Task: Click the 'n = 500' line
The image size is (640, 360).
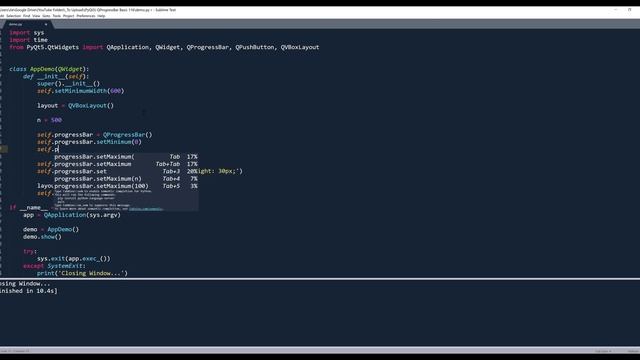Action: pyautogui.click(x=49, y=120)
